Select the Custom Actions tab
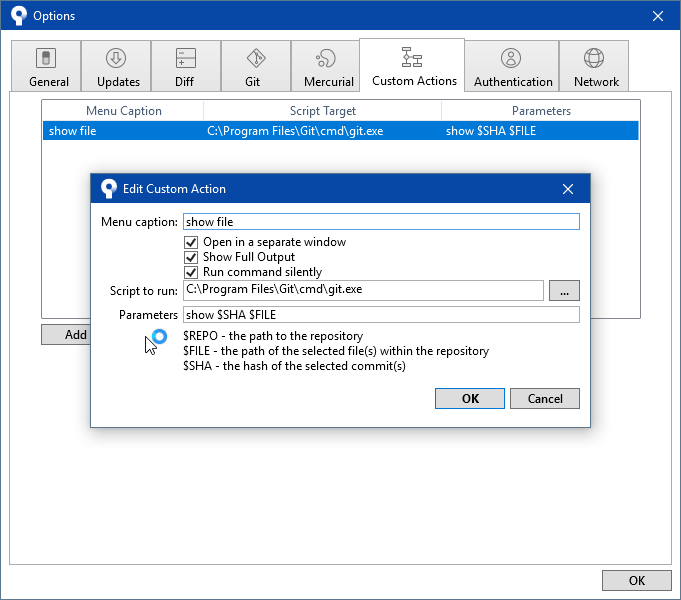681x600 pixels. click(412, 65)
